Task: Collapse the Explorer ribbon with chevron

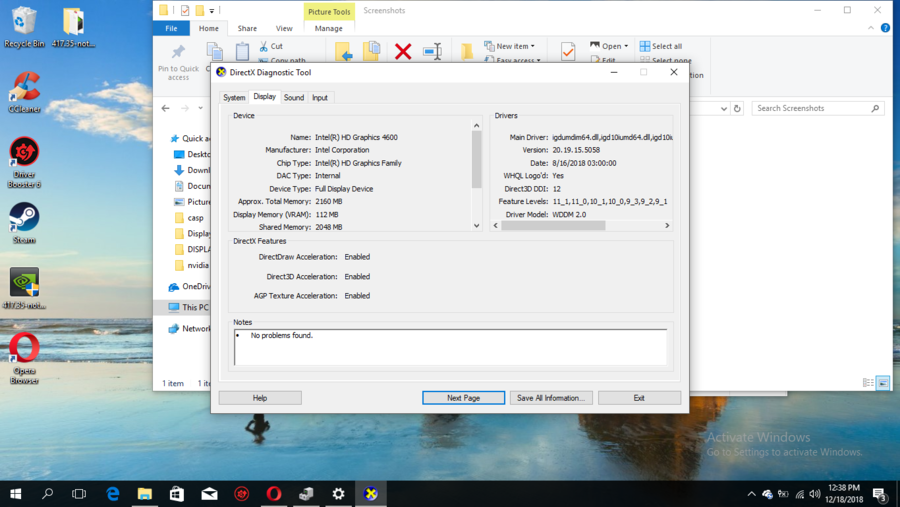Action: (x=871, y=28)
